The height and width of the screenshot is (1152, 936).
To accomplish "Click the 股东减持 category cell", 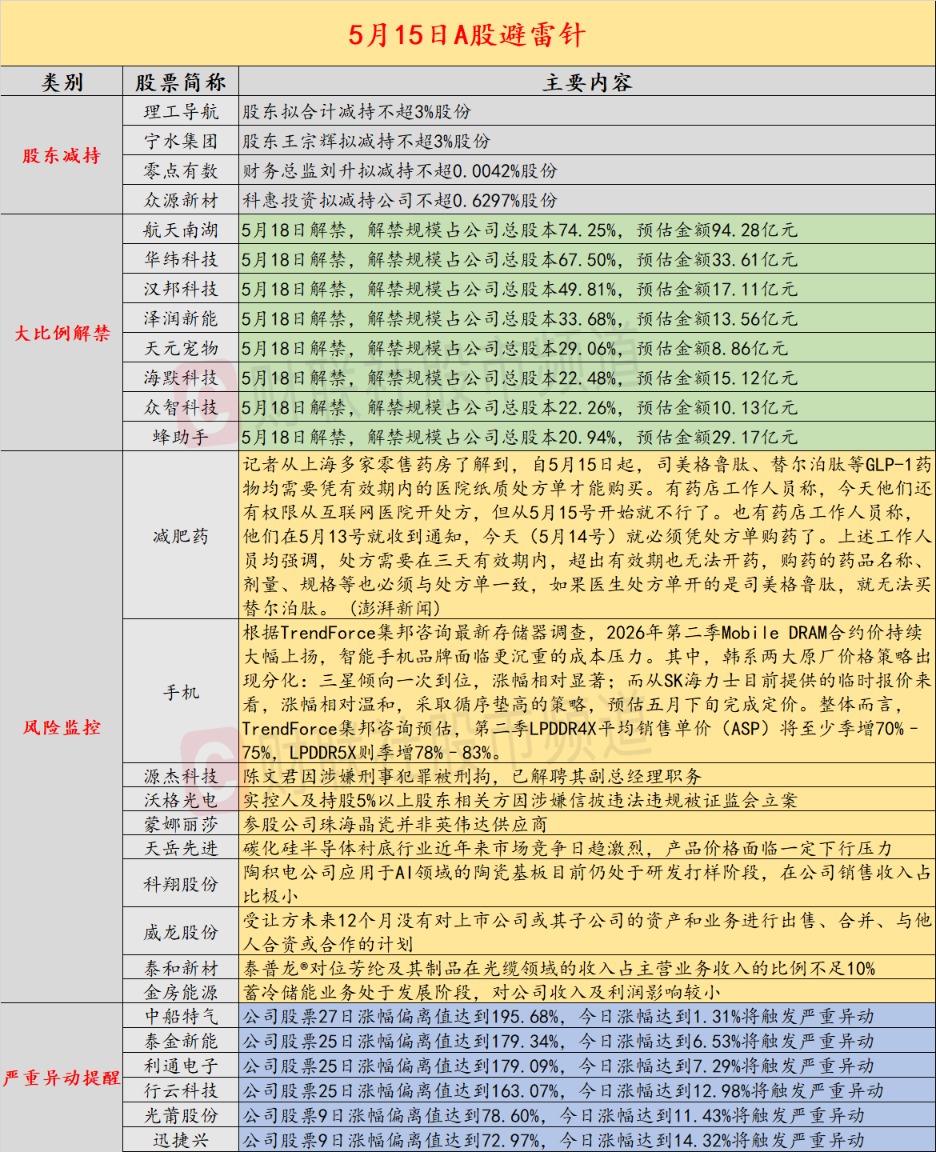I will pyautogui.click(x=62, y=156).
